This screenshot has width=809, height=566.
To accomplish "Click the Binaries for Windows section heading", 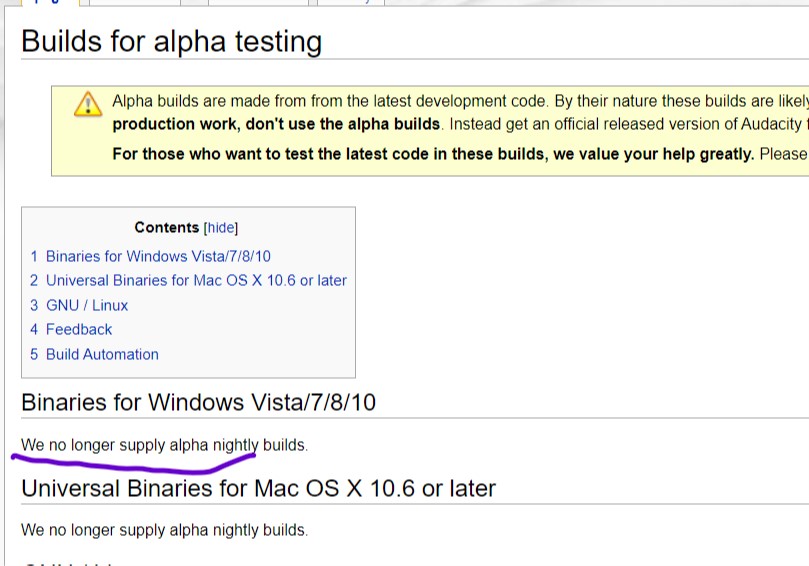I will 199,402.
